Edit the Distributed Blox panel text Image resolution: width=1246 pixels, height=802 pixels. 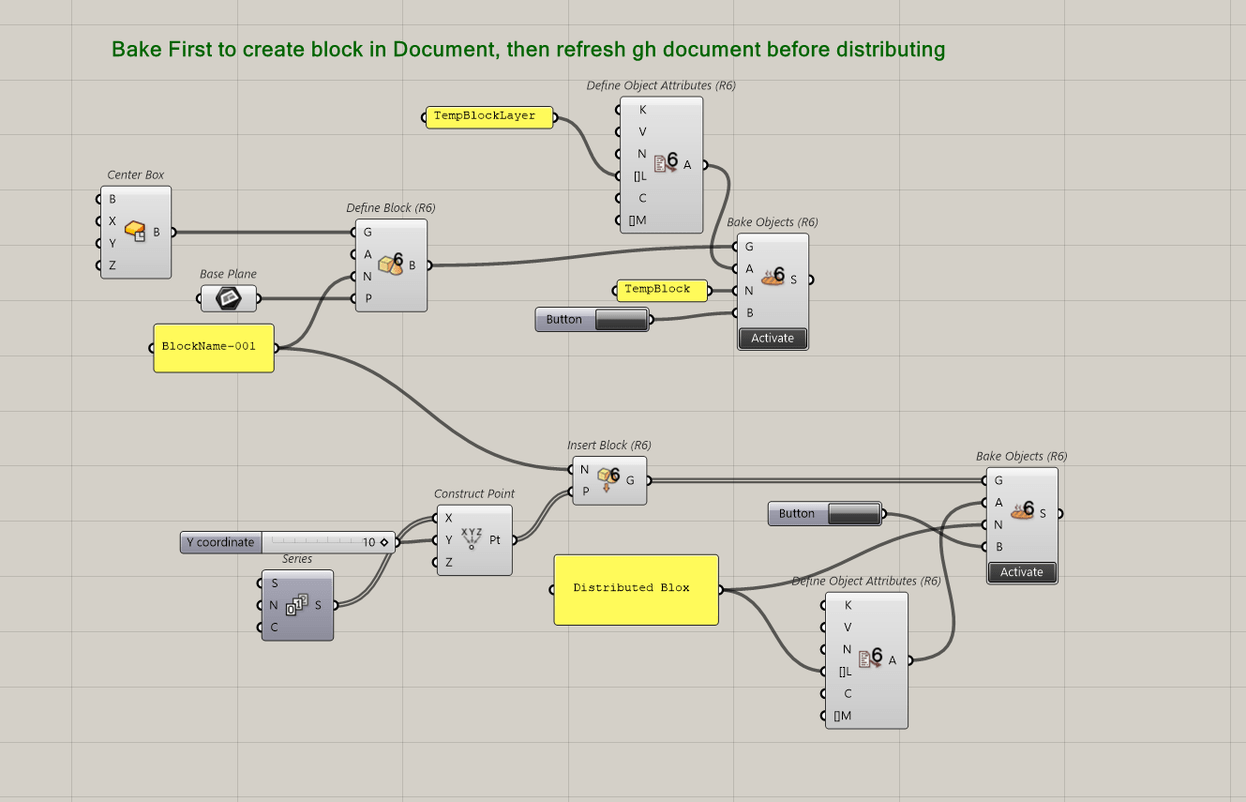[635, 589]
